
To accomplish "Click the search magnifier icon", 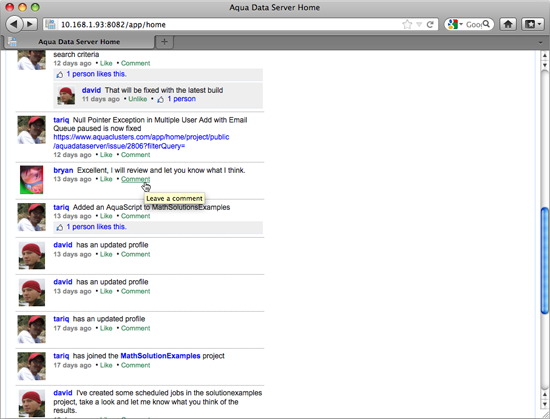I will coord(486,24).
